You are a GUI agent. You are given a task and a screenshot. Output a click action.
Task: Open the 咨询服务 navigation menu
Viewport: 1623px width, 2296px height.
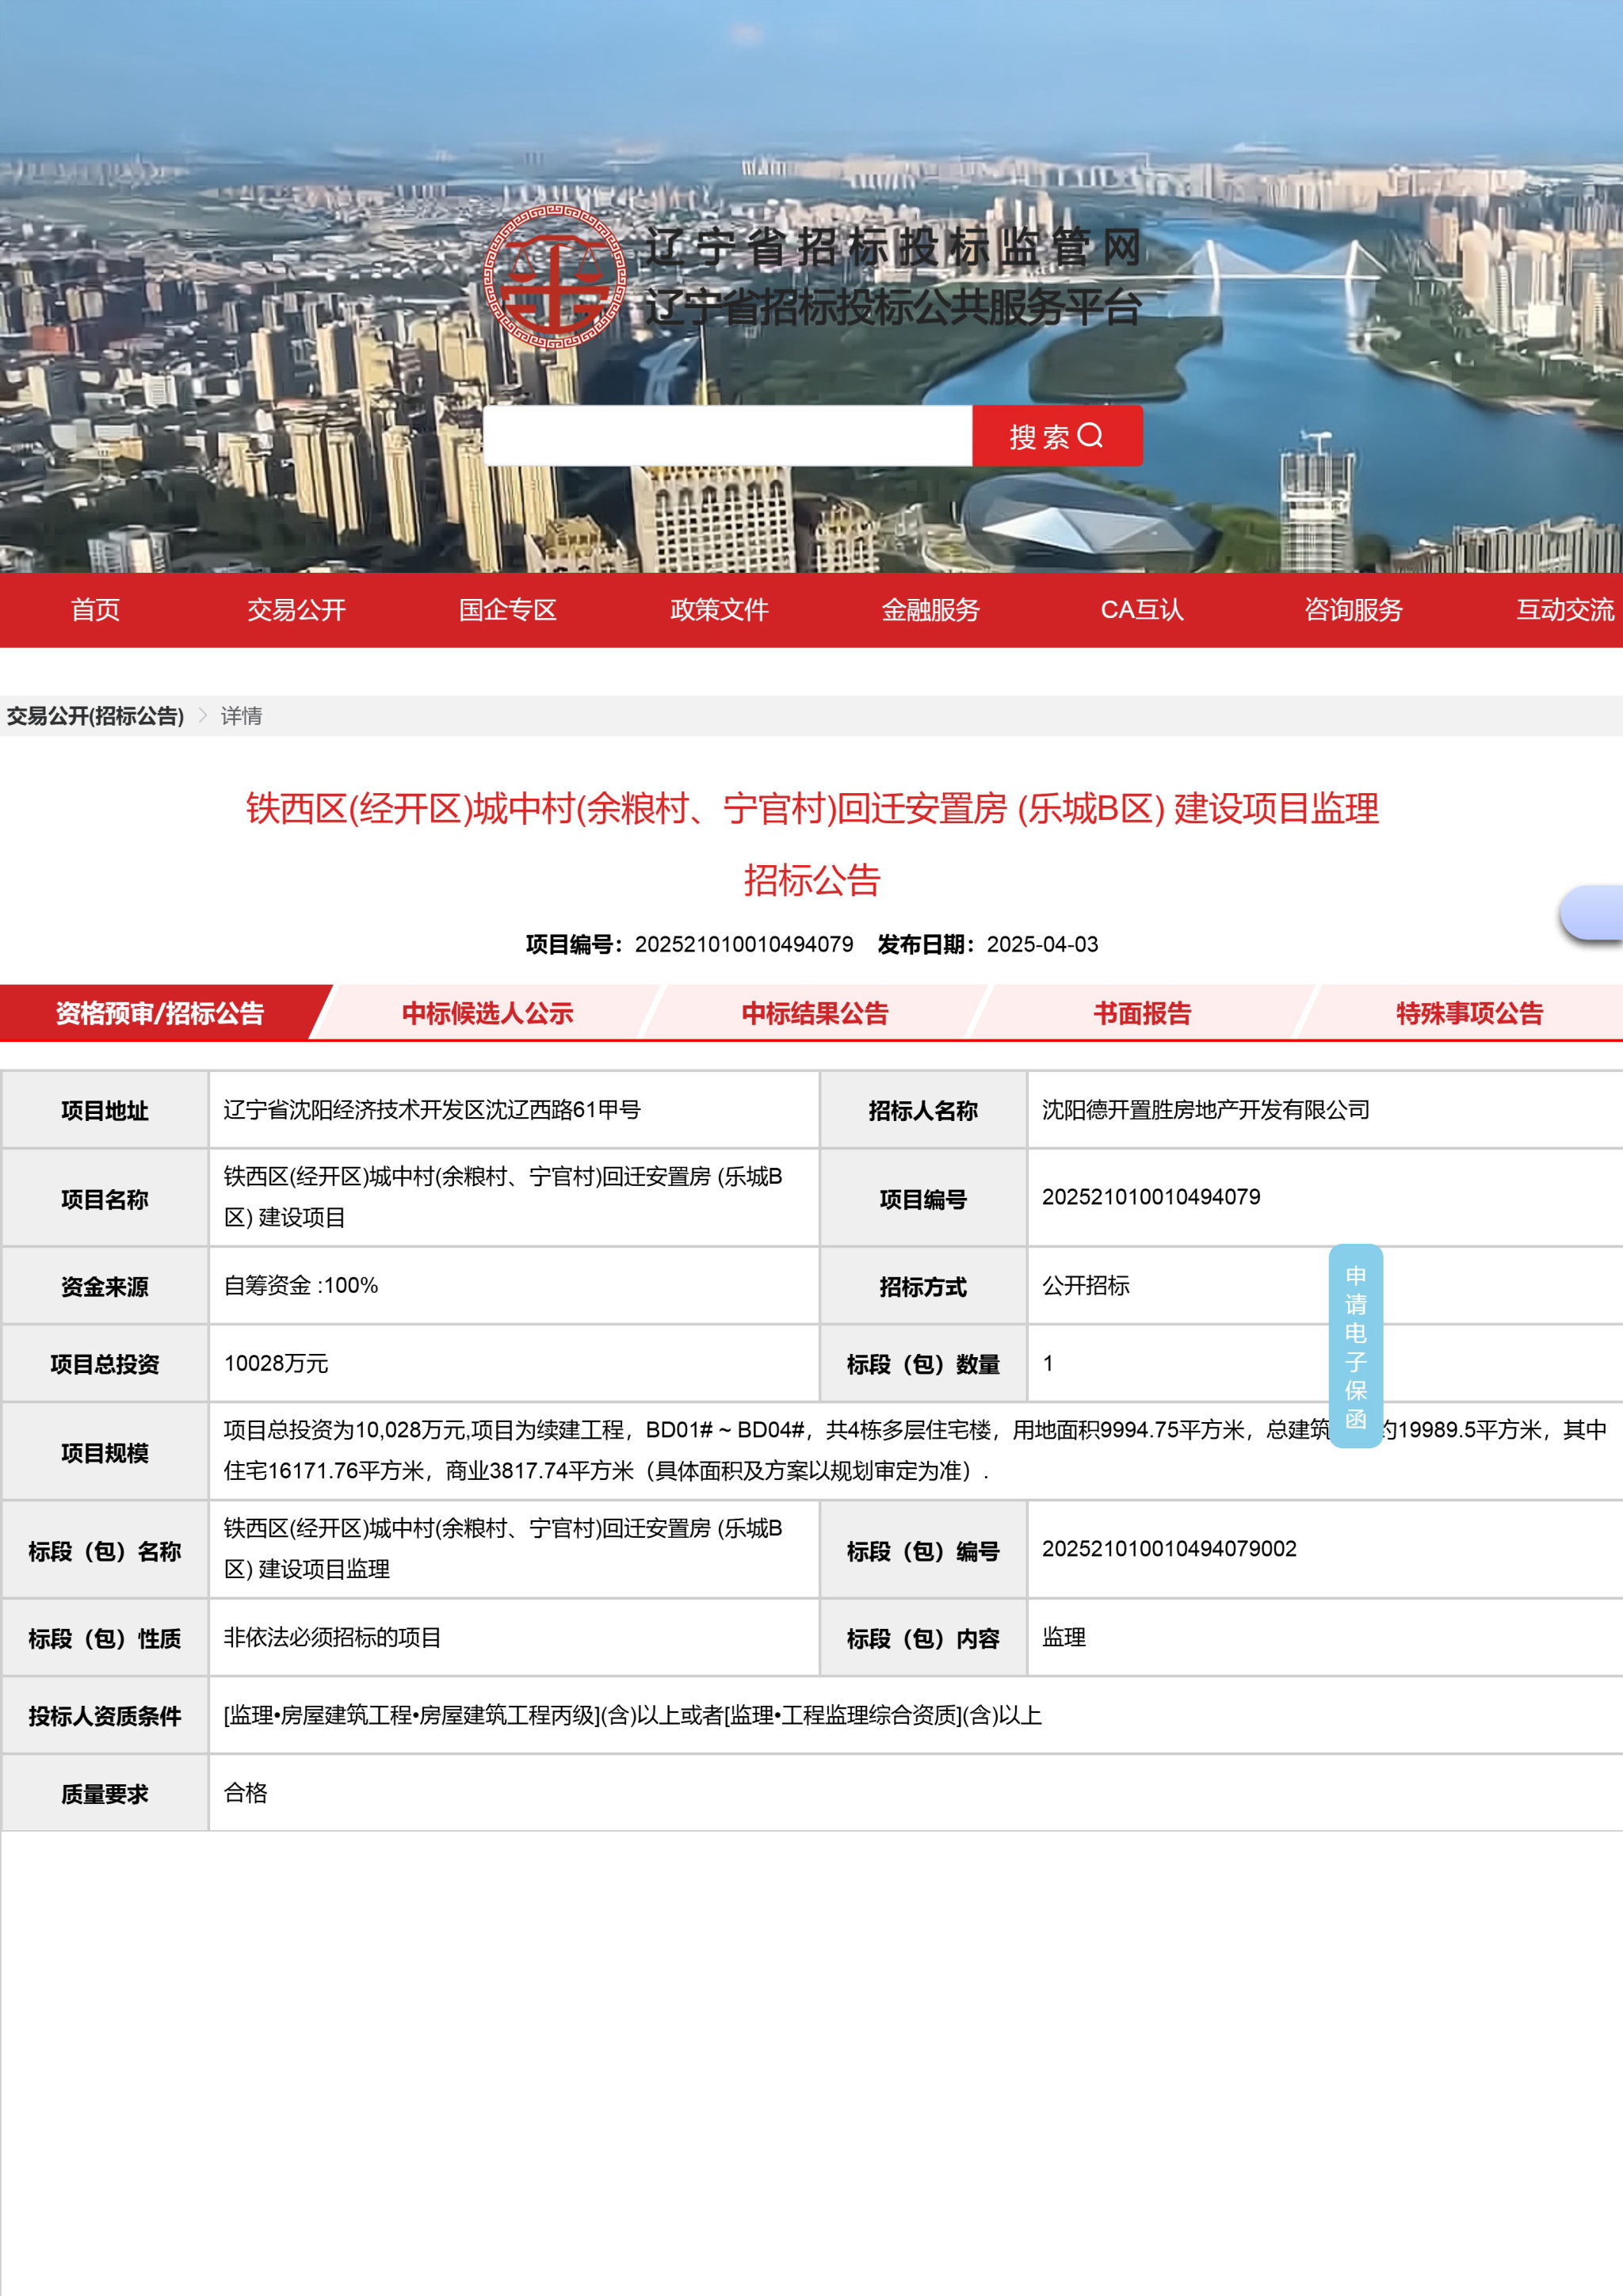point(1353,610)
